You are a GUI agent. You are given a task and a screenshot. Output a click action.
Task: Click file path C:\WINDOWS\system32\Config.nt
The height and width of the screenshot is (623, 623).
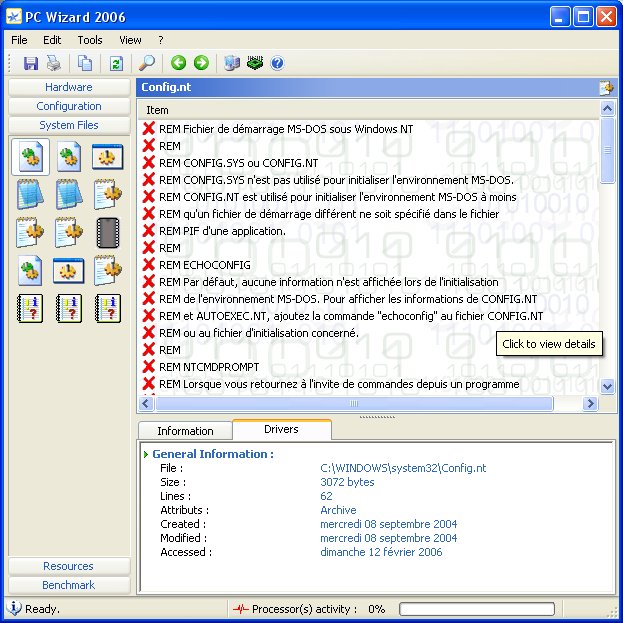pyautogui.click(x=403, y=468)
